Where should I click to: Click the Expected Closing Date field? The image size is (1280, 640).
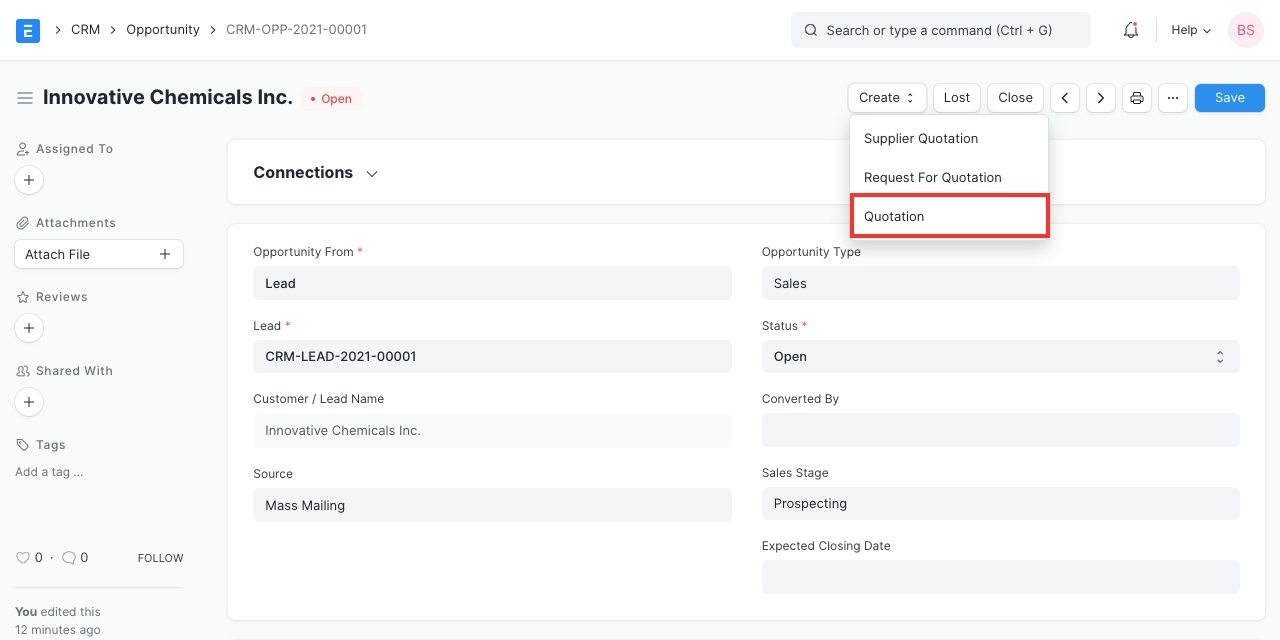click(1000, 577)
